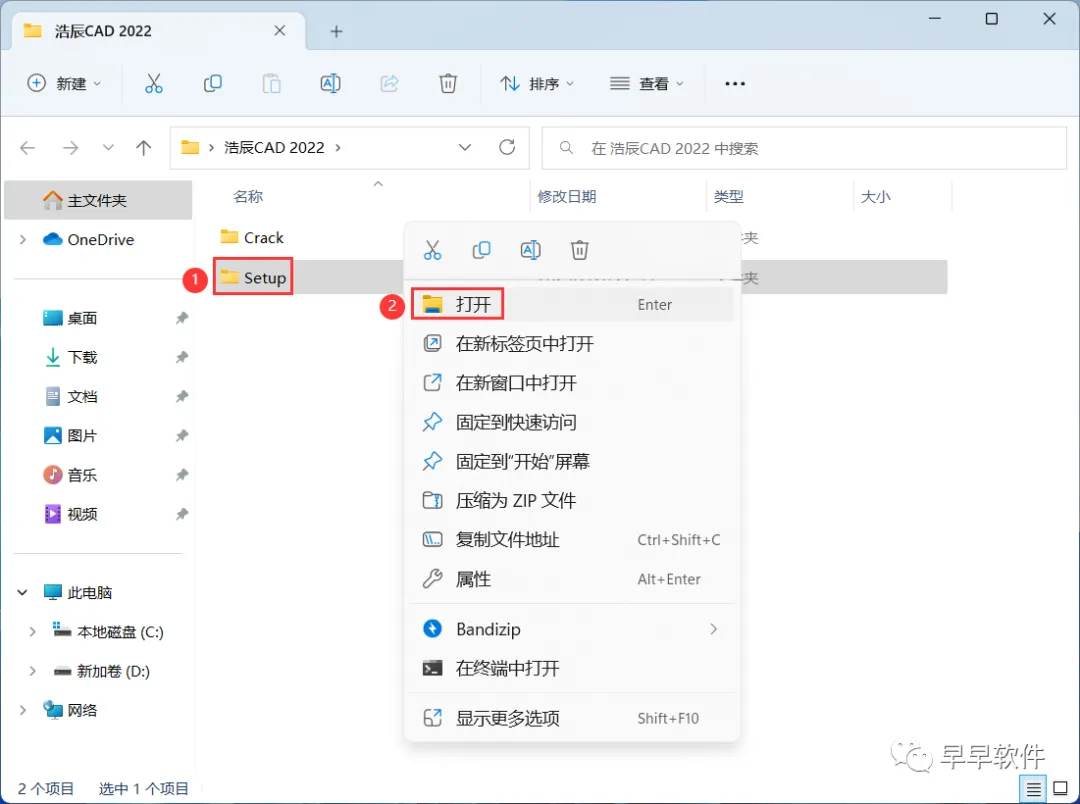Viewport: 1080px width, 804px height.
Task: Open the Bandizip submenu
Action: click(572, 629)
